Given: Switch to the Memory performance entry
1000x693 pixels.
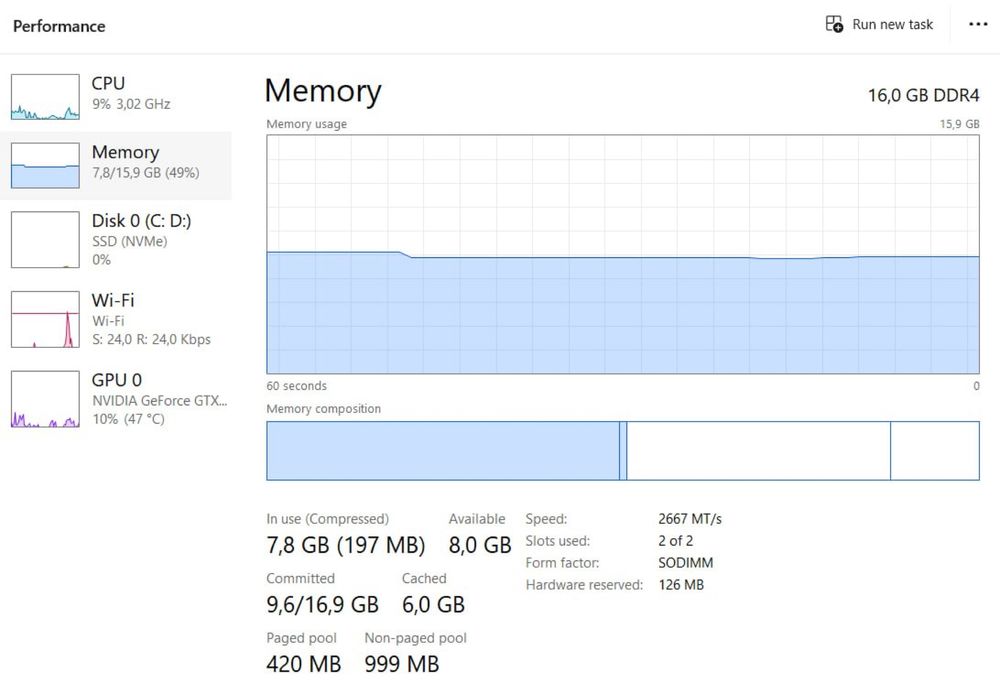Looking at the screenshot, I should pos(115,165).
